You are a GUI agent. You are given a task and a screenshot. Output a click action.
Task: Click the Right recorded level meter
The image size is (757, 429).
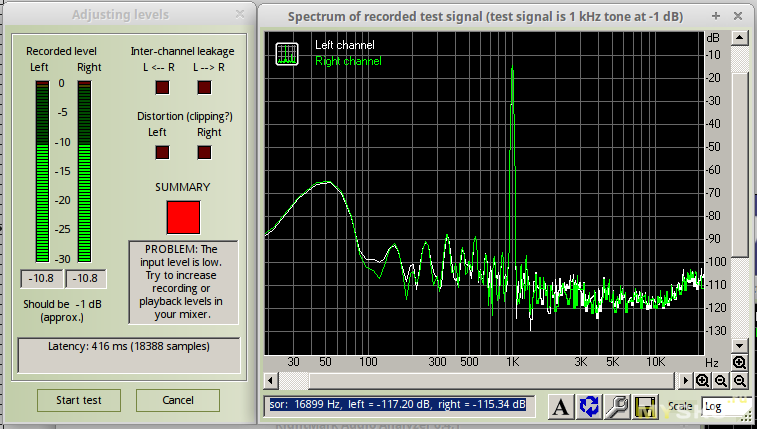84,172
